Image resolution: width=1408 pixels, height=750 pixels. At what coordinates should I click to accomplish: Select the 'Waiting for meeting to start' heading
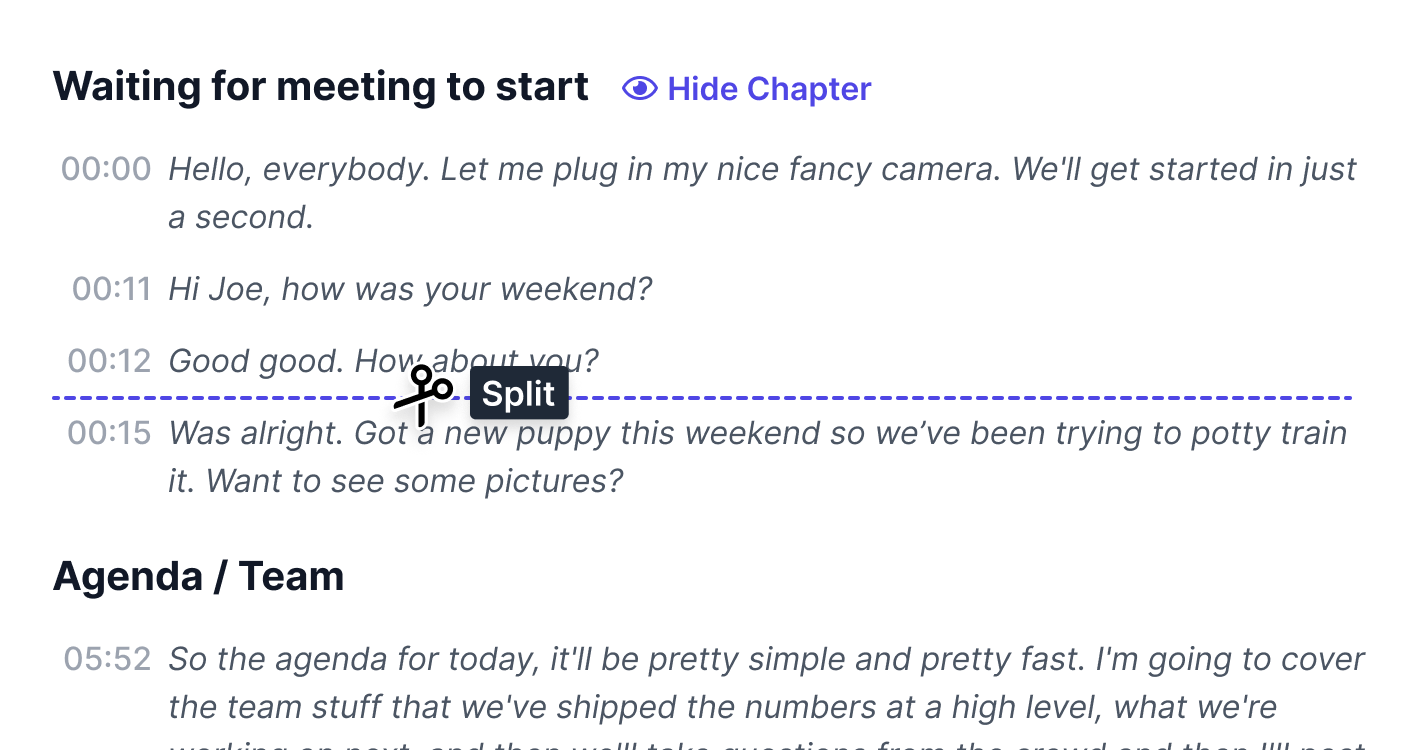coord(321,86)
